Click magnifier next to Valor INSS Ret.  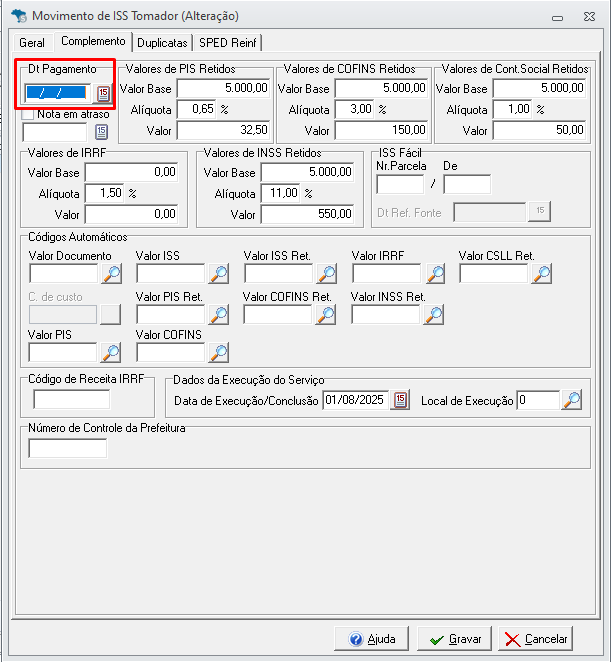click(434, 315)
